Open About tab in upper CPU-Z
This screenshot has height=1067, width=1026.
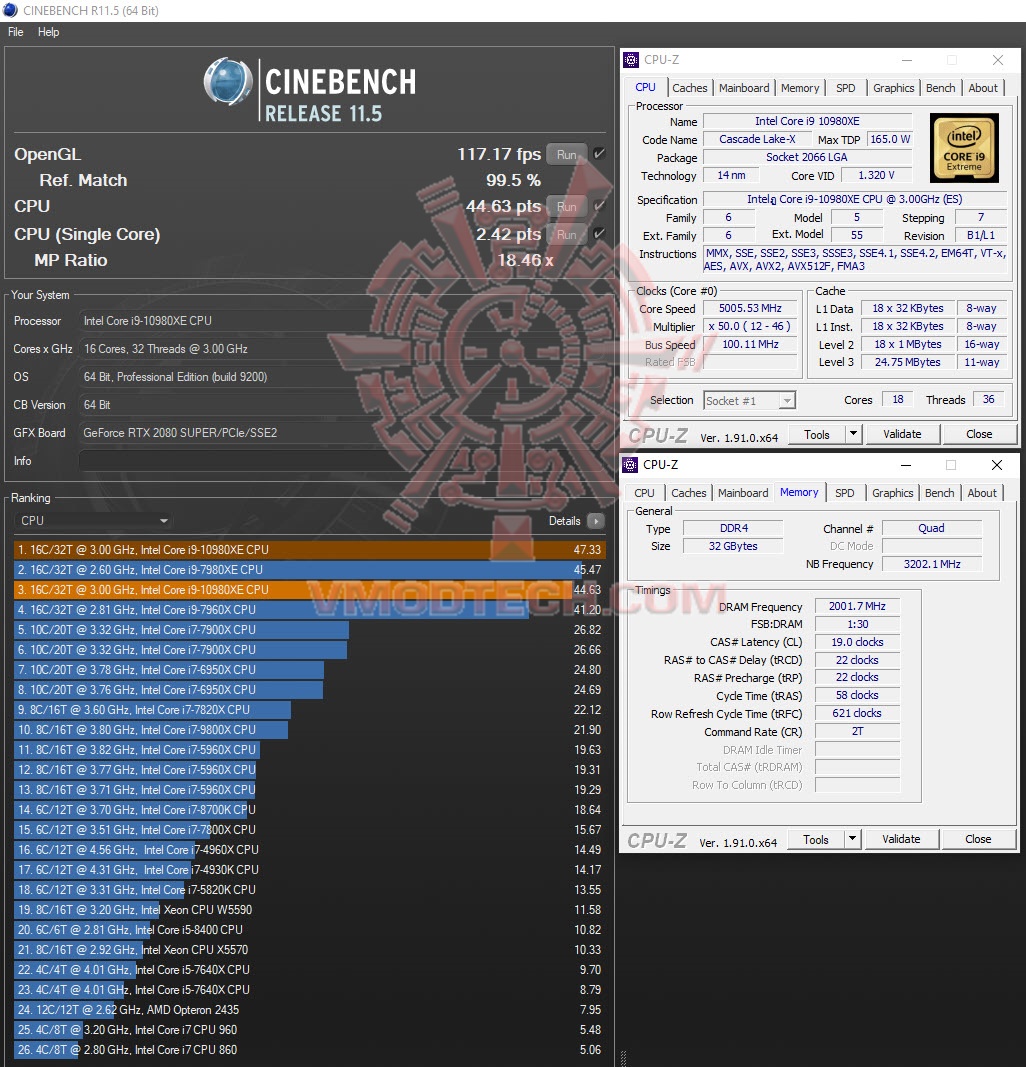click(982, 88)
